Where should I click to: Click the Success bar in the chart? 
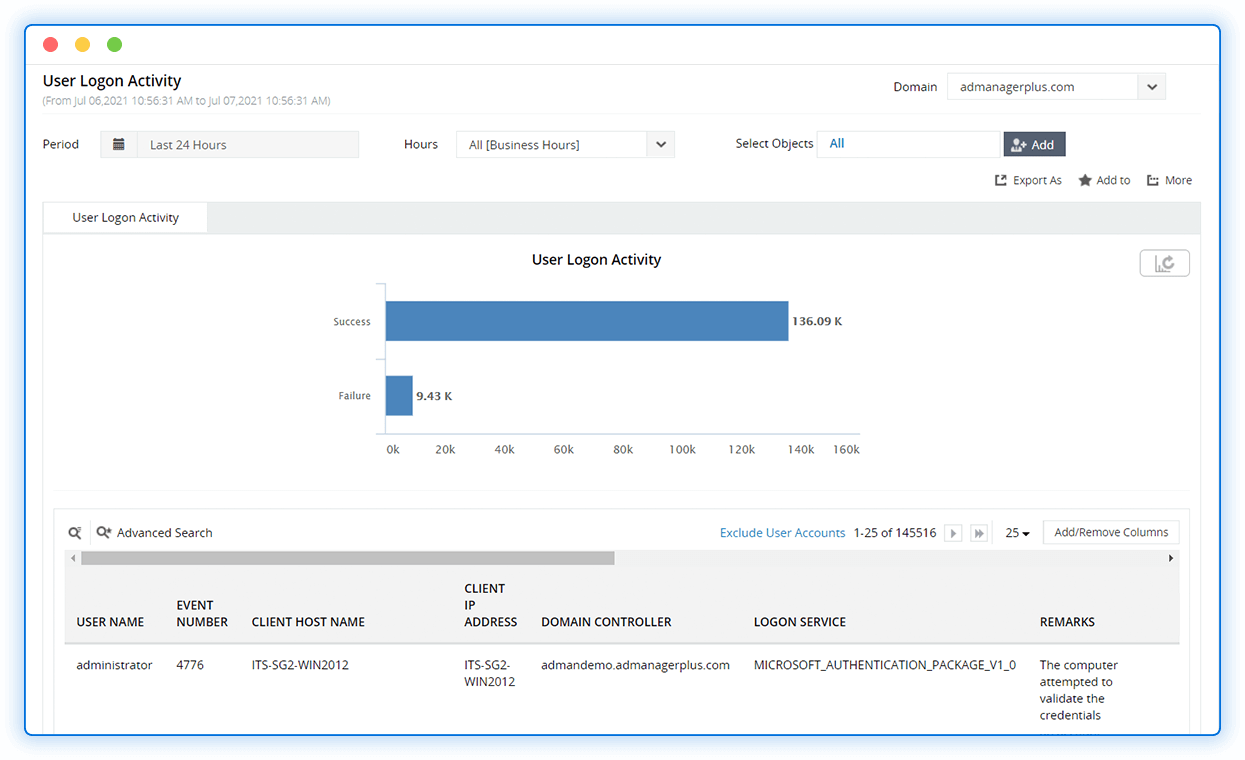pyautogui.click(x=585, y=320)
